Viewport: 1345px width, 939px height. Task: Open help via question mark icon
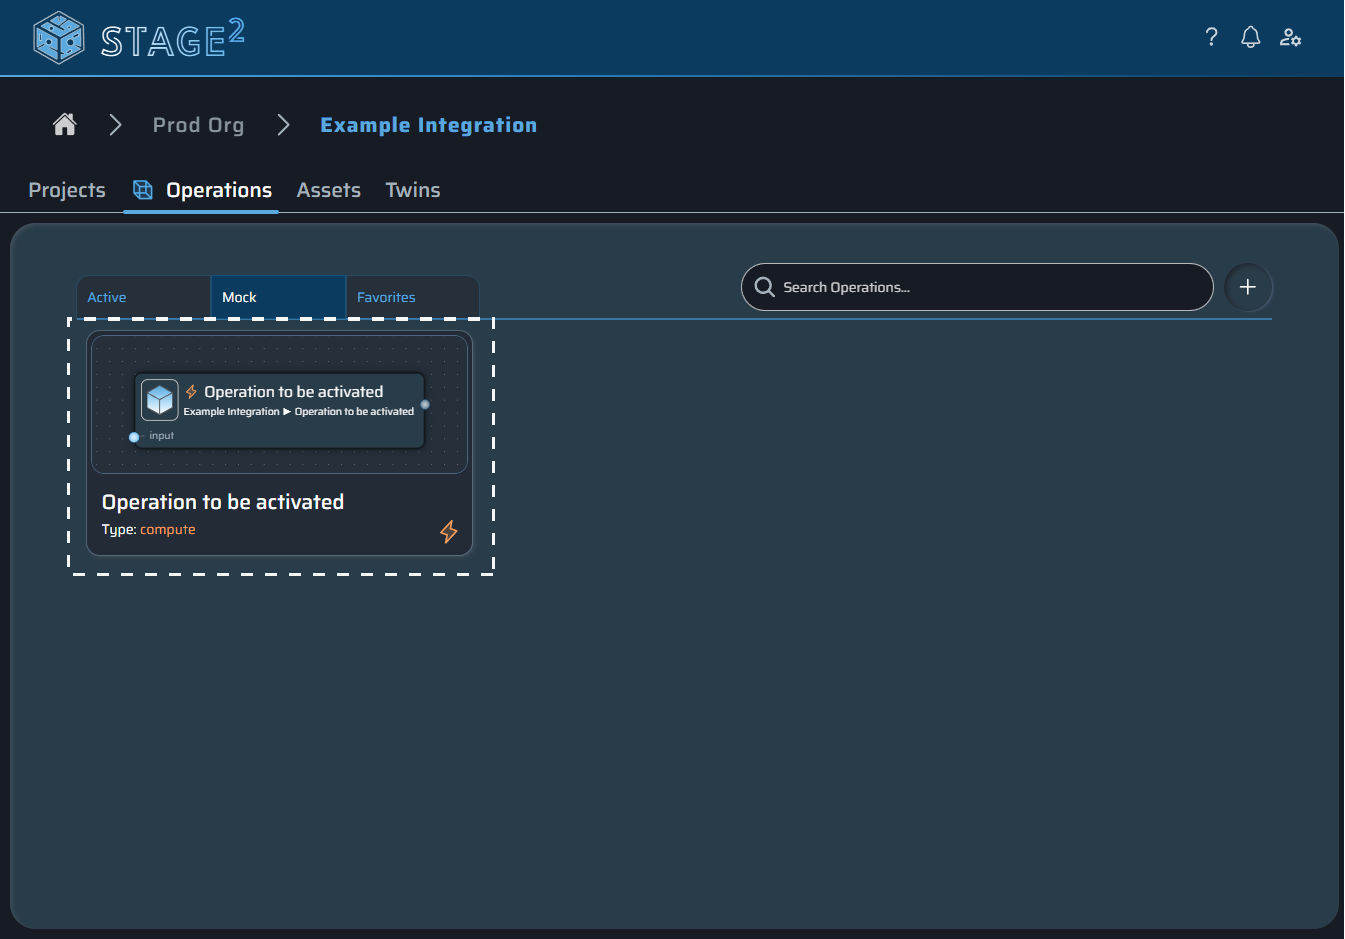click(1211, 37)
